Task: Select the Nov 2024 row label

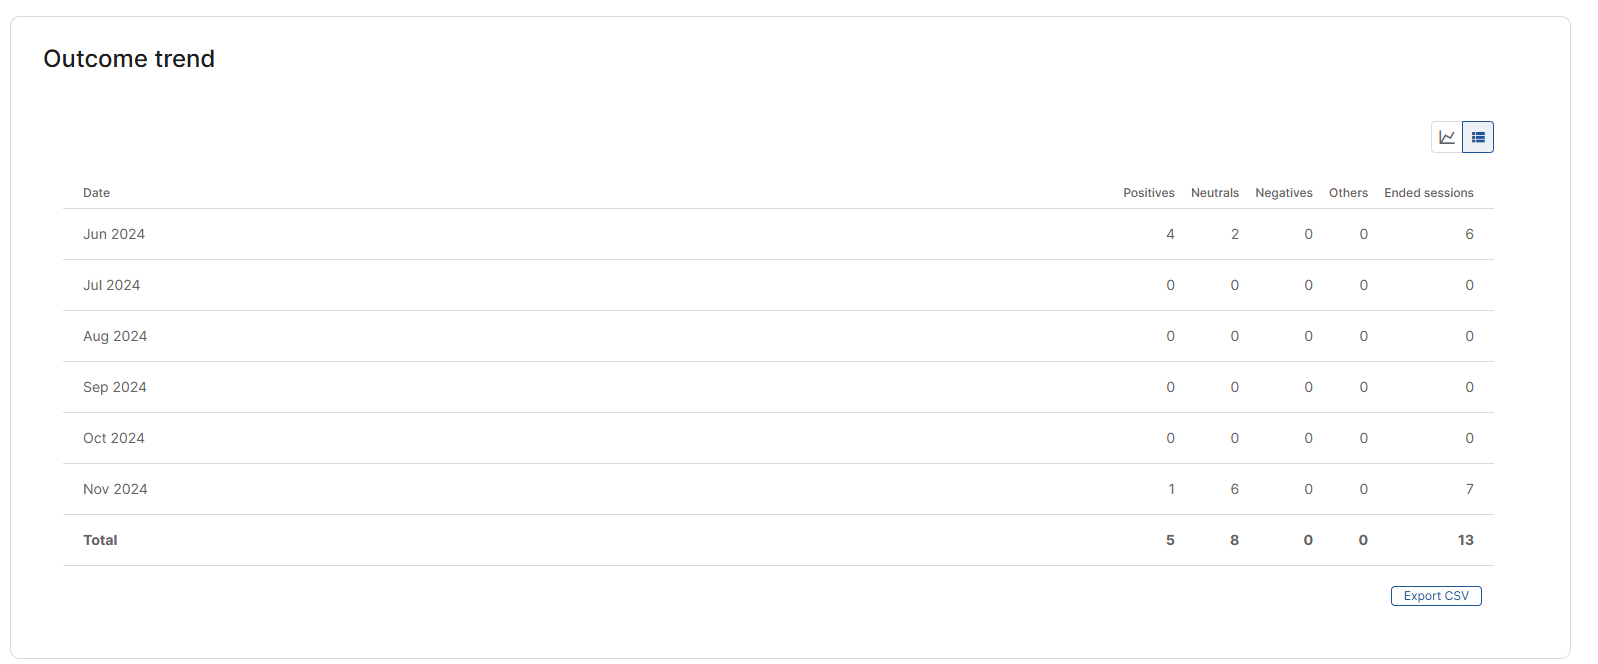Action: coord(115,489)
